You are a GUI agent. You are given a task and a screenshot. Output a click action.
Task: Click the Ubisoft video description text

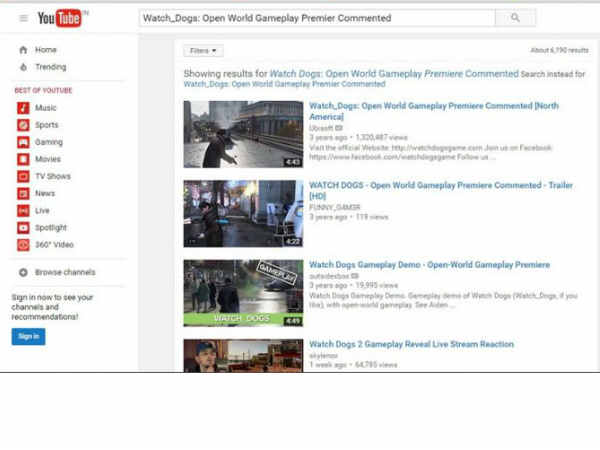pyautogui.click(x=430, y=152)
